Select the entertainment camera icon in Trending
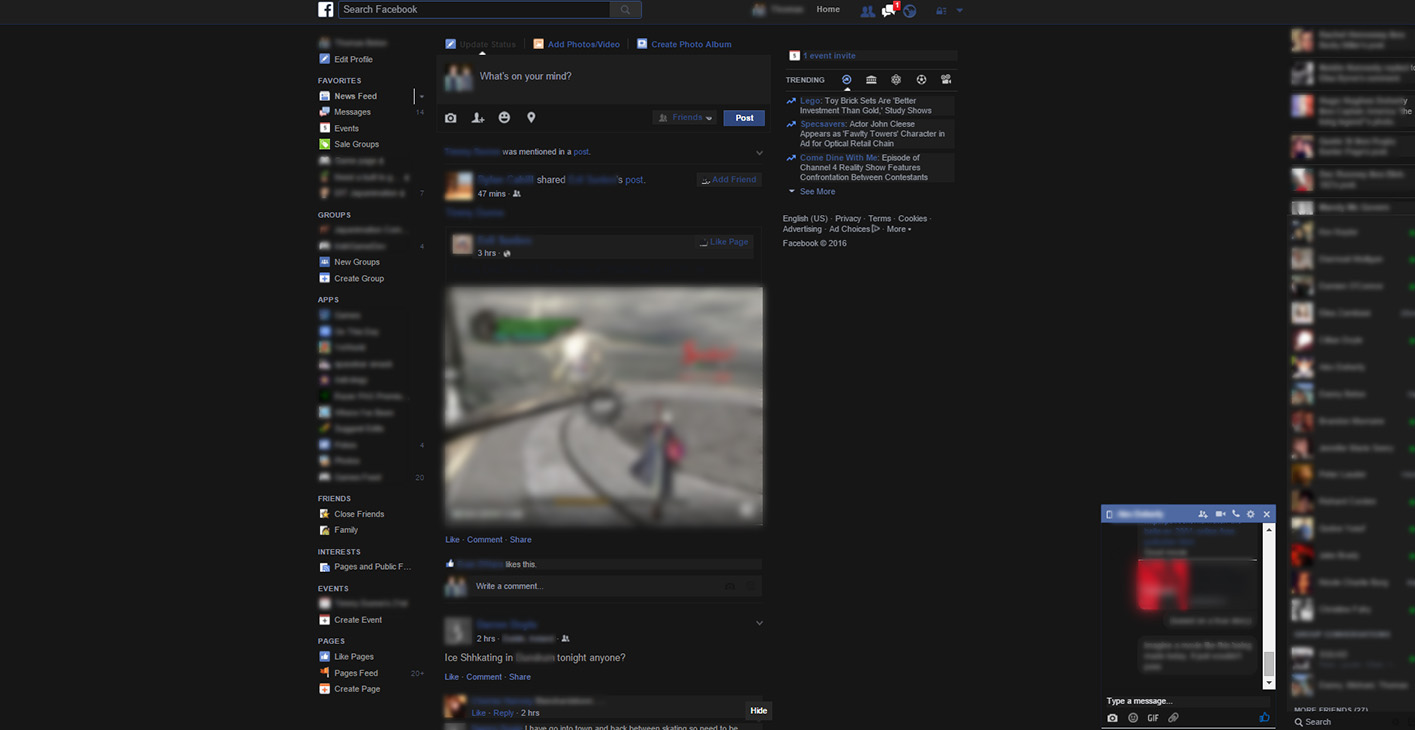1415x730 pixels. coord(946,80)
